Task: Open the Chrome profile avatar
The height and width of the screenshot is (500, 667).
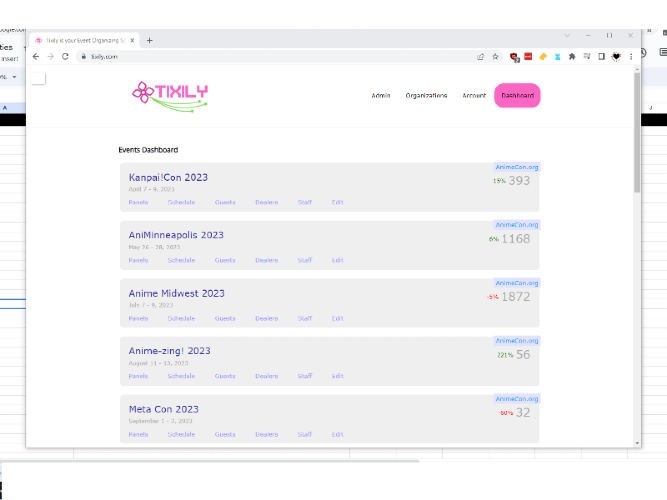Action: point(616,57)
